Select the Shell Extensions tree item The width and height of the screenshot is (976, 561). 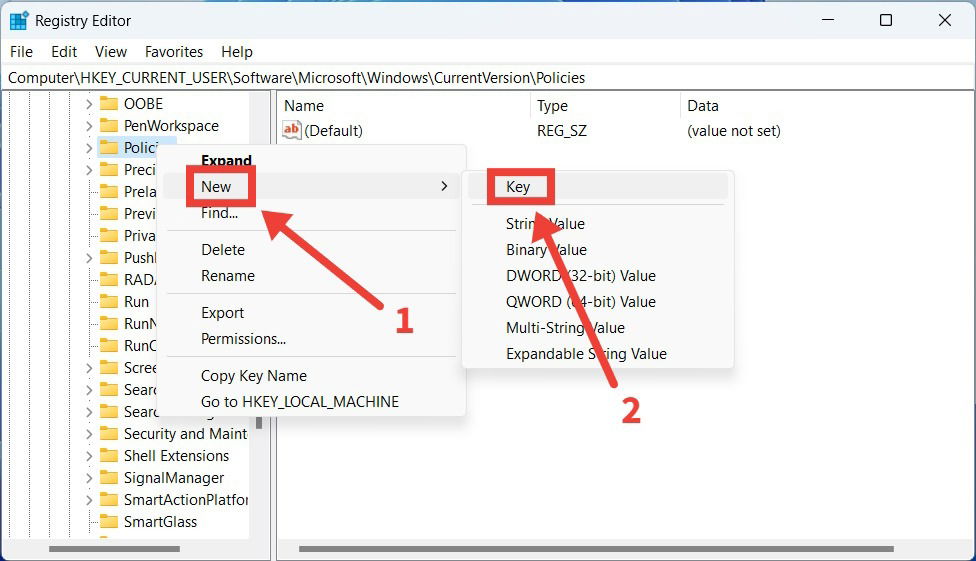tap(176, 456)
